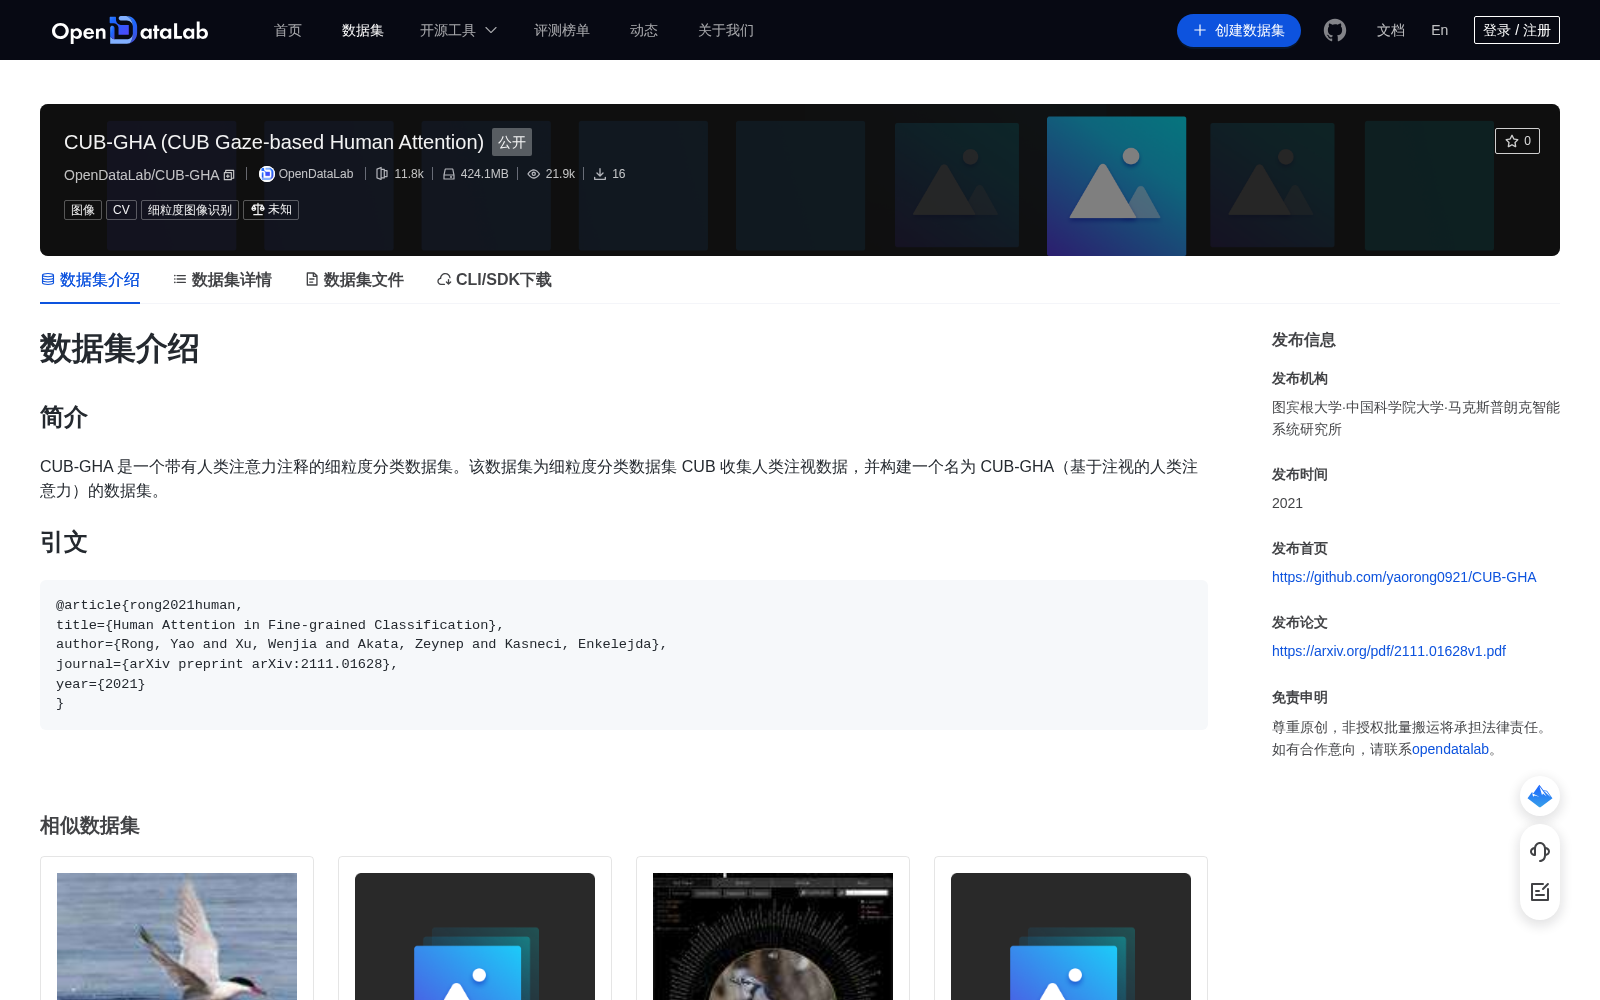The image size is (1600, 1000).
Task: Switch language to En
Action: click(1440, 30)
